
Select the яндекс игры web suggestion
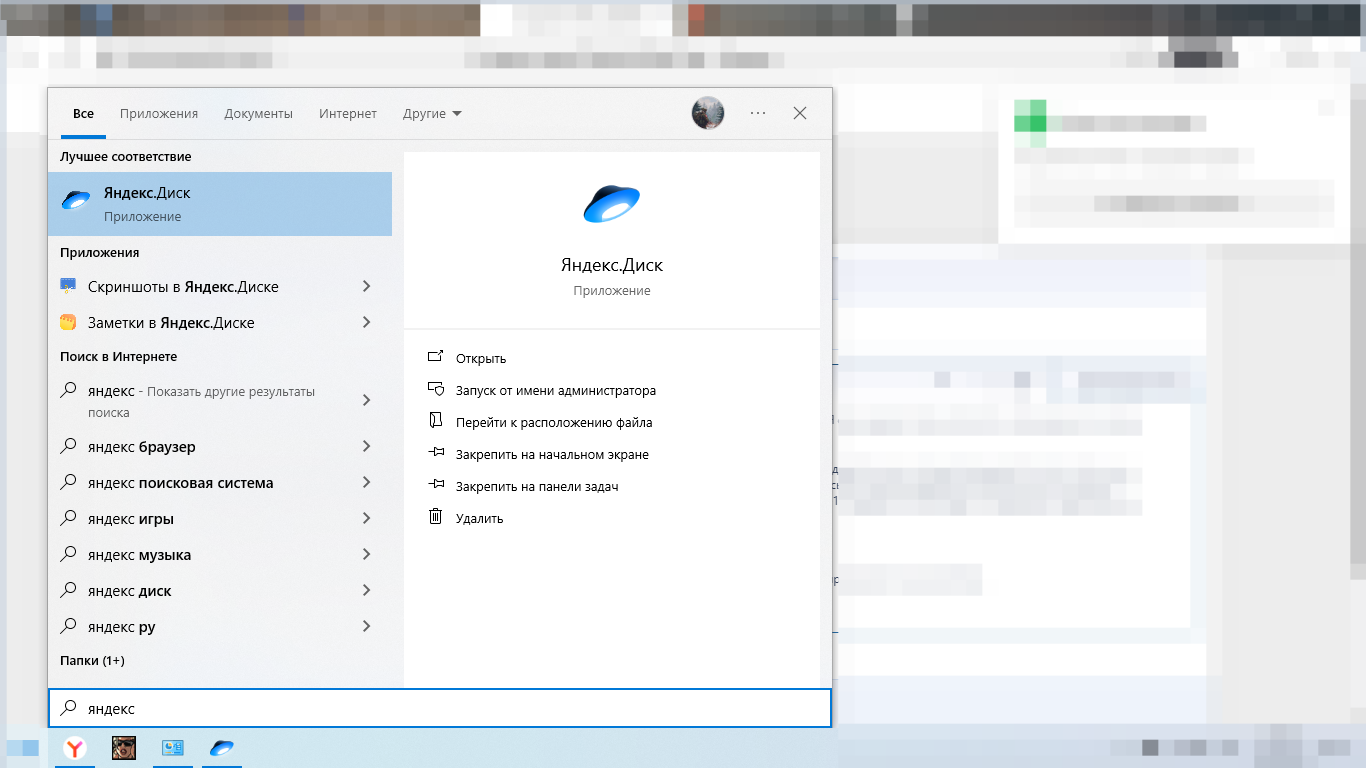coord(131,519)
